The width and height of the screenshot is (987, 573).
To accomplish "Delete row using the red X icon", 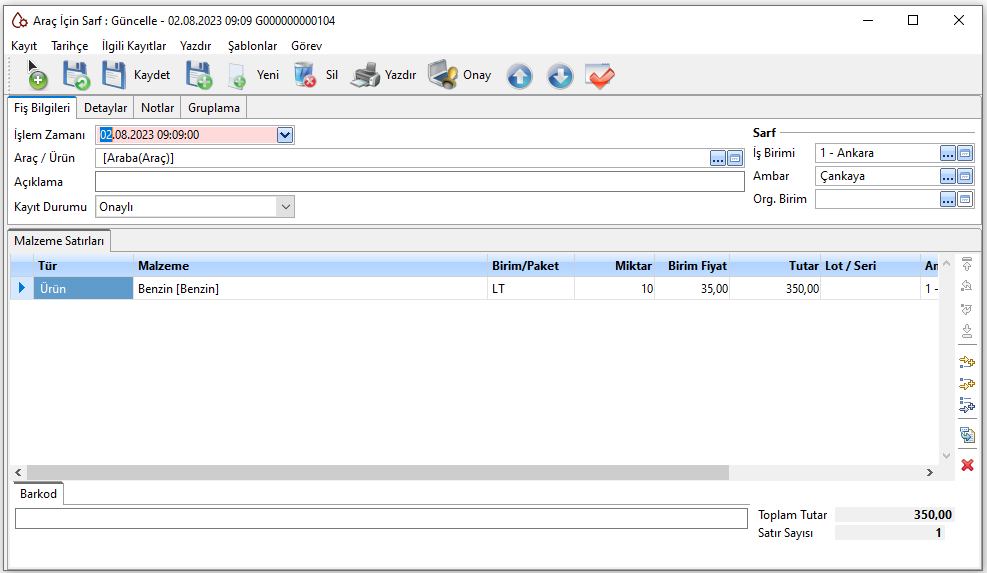I will pos(967,465).
